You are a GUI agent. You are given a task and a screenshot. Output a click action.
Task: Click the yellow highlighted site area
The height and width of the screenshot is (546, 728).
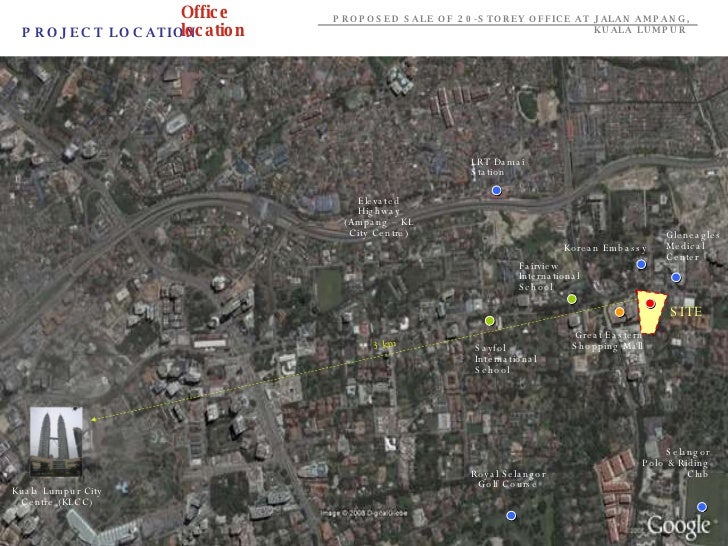click(x=652, y=312)
